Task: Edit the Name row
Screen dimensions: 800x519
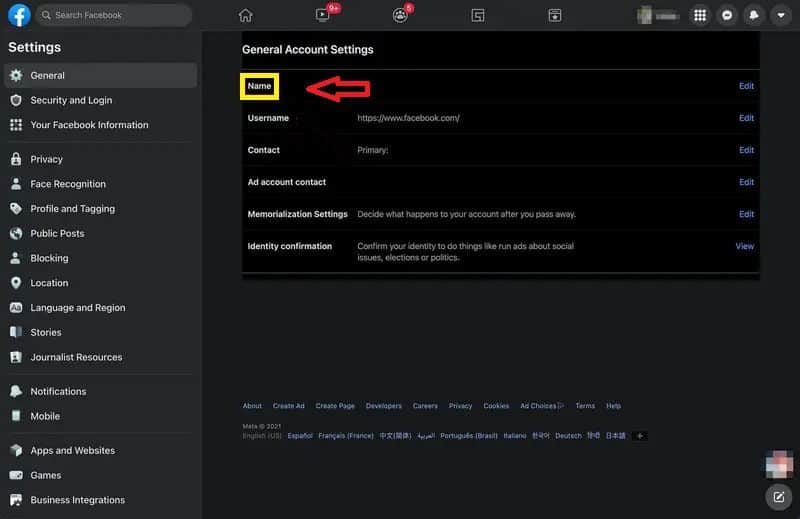Action: (x=746, y=86)
